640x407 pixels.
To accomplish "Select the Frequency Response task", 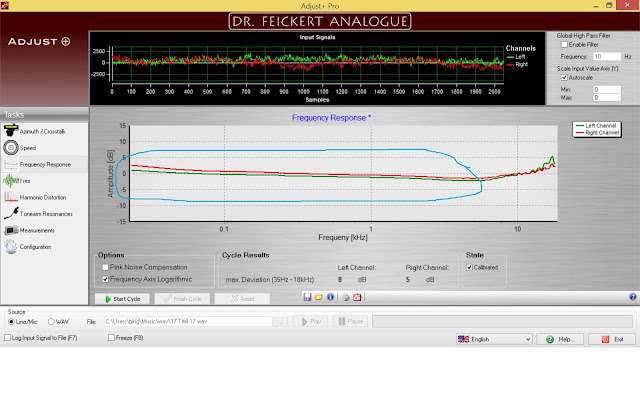I will pos(45,165).
